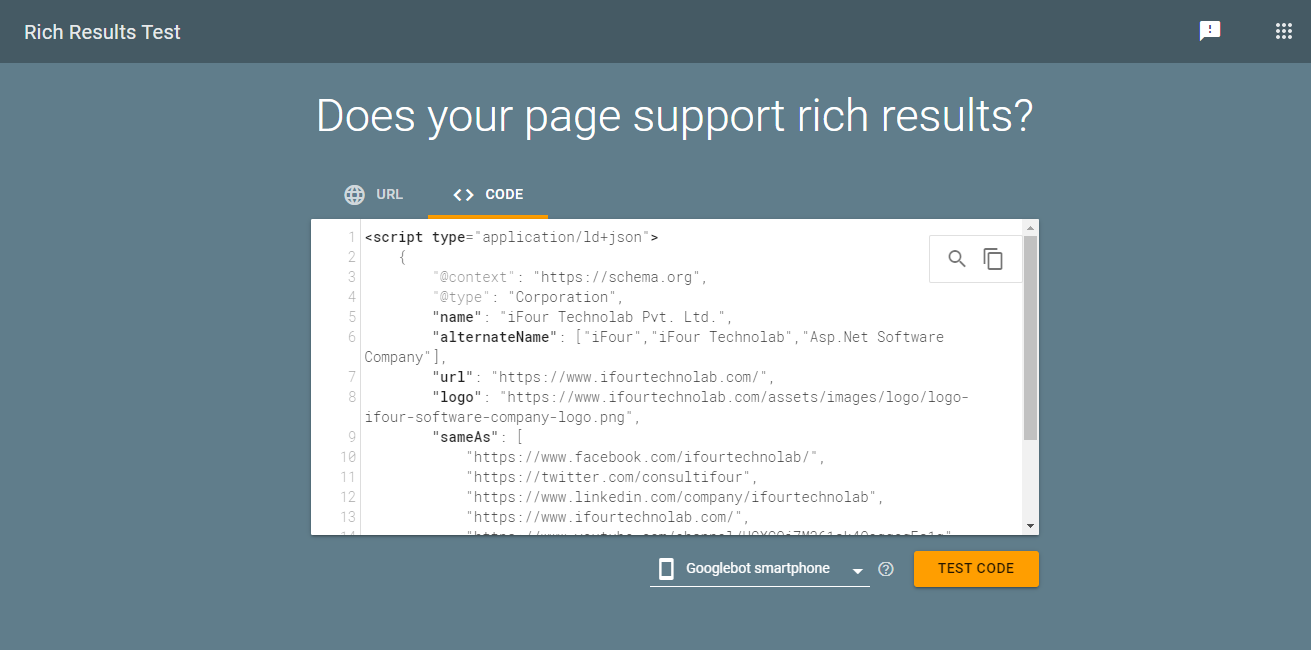Viewport: 1311px width, 650px height.
Task: Click the scrollbar up arrow
Action: click(1030, 227)
